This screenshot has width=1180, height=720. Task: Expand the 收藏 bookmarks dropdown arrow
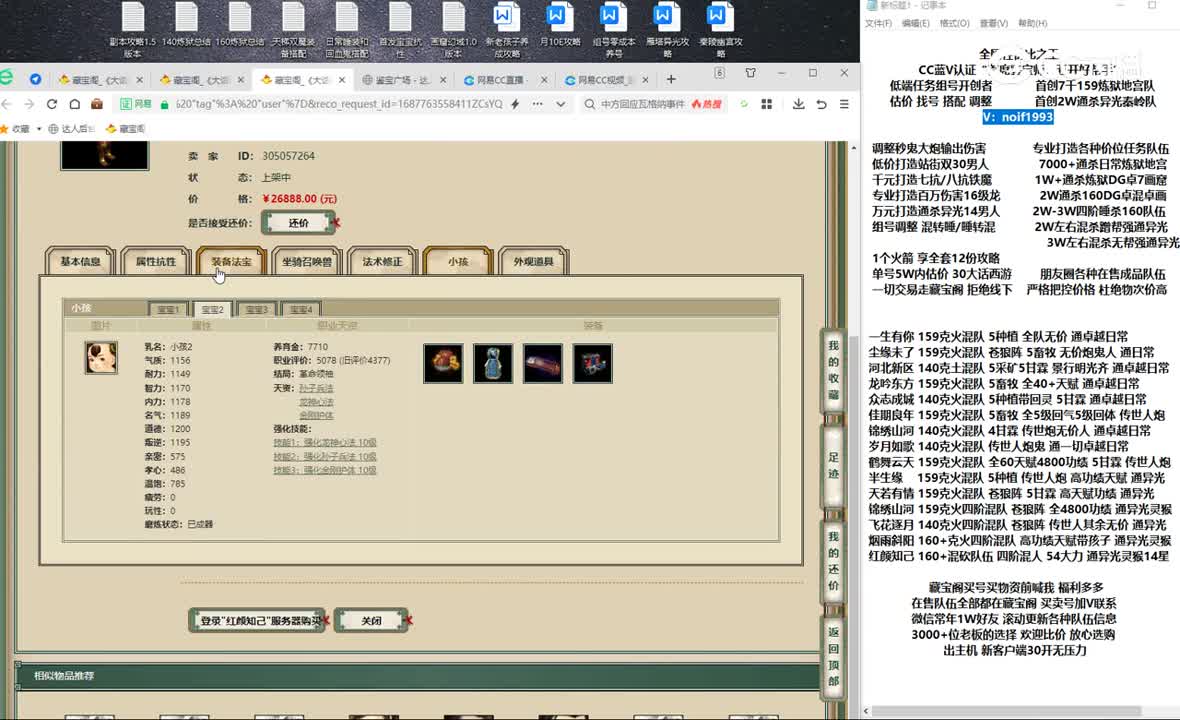tap(39, 129)
